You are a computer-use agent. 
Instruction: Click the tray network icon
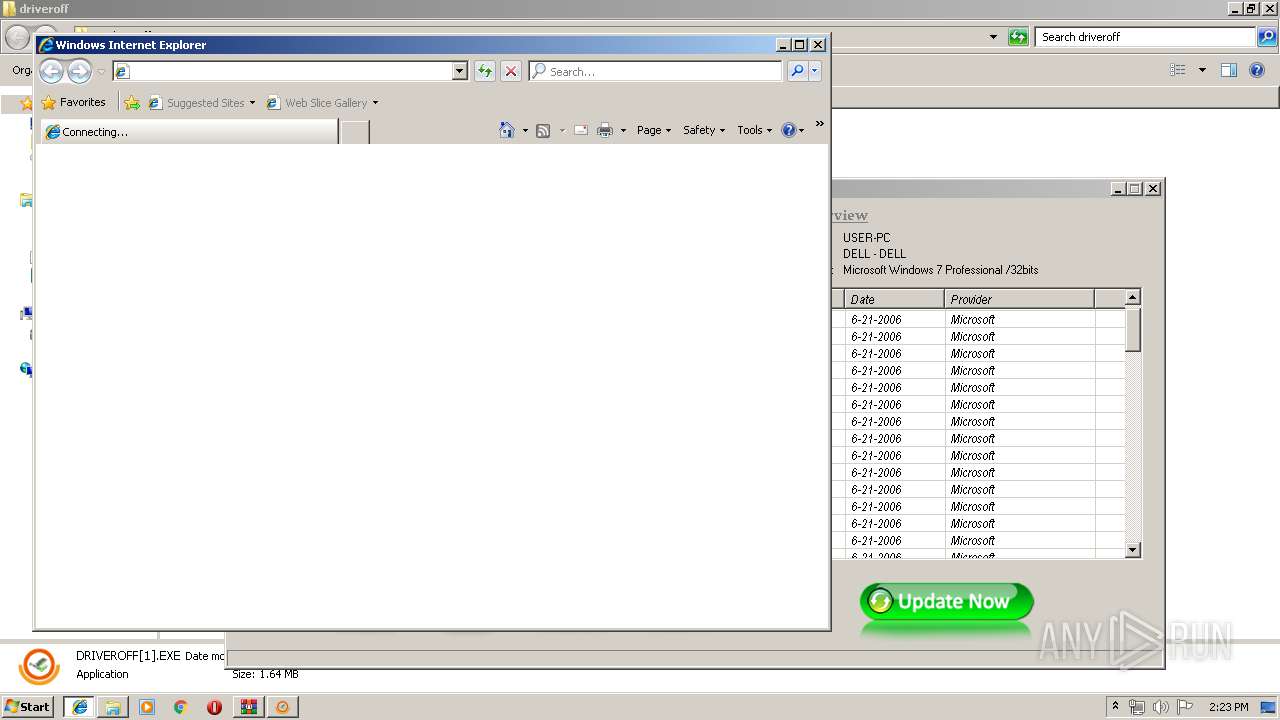1137,707
